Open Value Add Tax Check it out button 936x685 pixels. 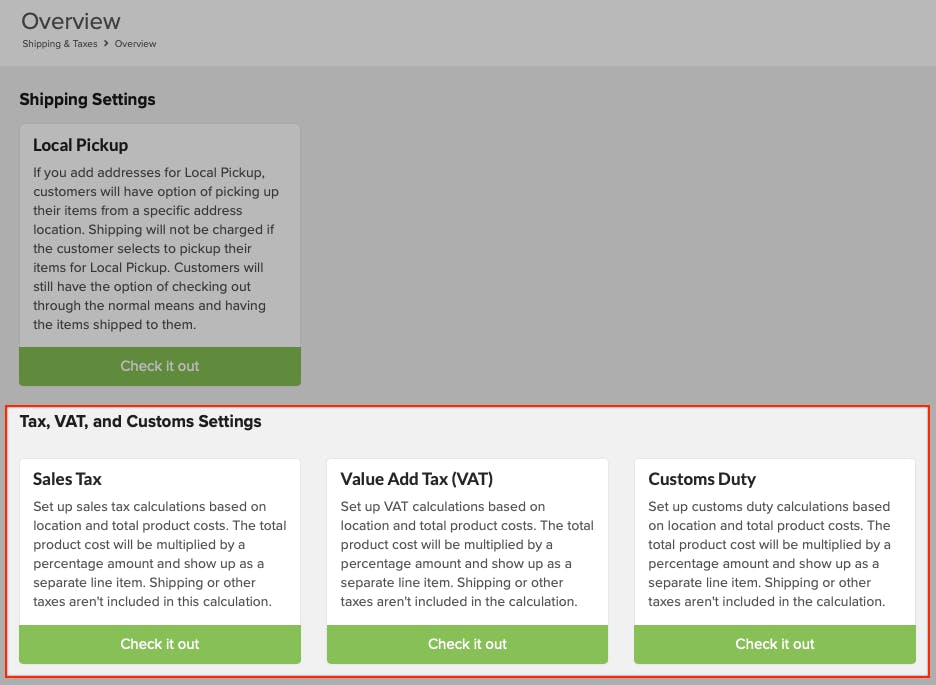coord(467,644)
